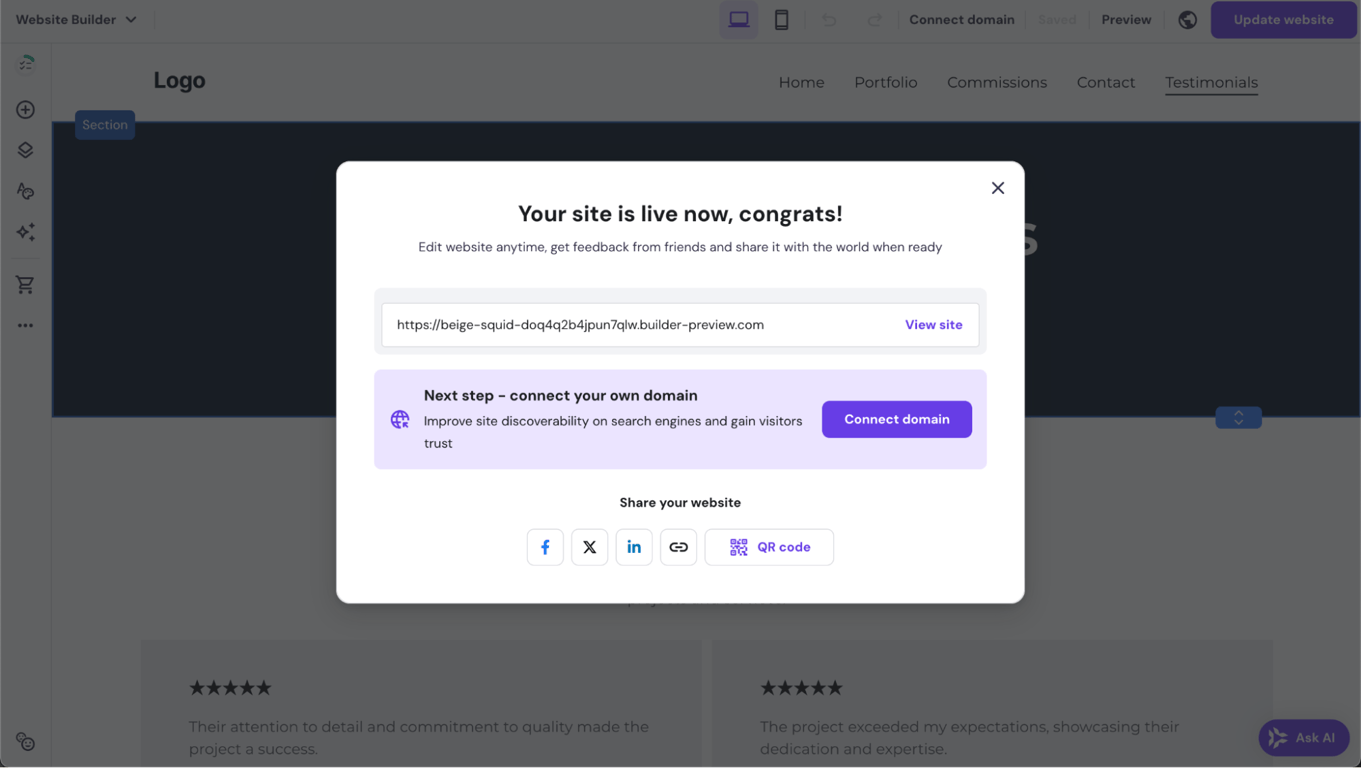The width and height of the screenshot is (1361, 768).
Task: Generate a QR code for the website
Action: [x=769, y=547]
